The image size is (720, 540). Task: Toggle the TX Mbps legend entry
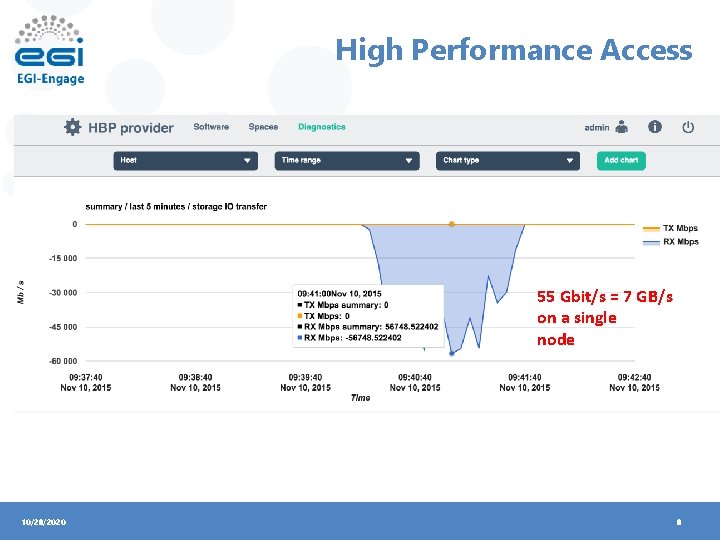(x=670, y=228)
